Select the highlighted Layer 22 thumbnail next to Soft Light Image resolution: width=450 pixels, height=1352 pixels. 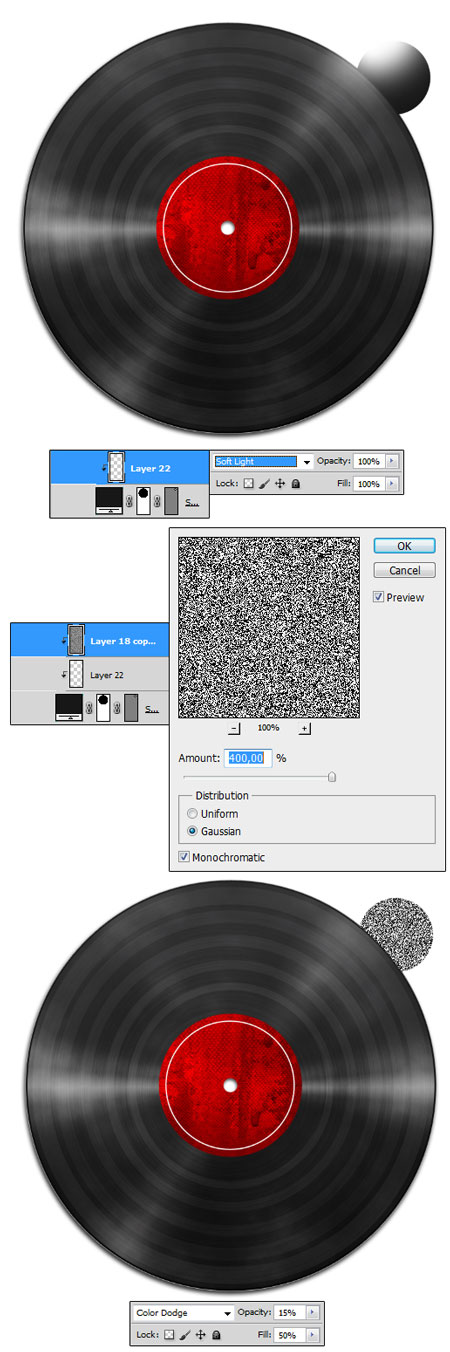tap(115, 467)
